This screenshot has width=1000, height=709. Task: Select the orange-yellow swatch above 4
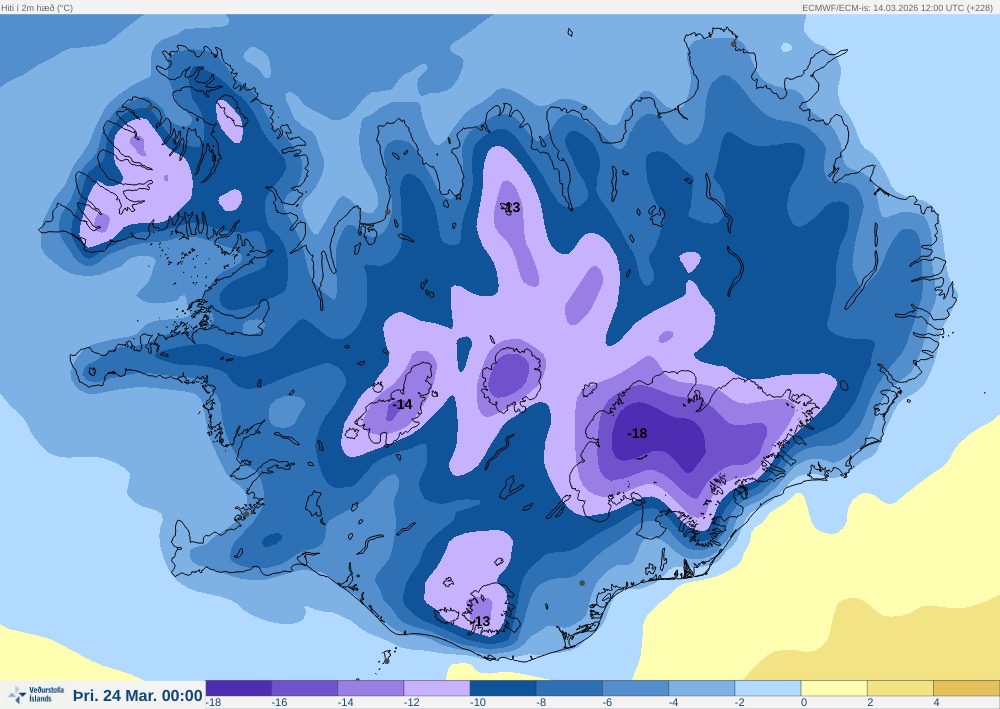(x=967, y=688)
